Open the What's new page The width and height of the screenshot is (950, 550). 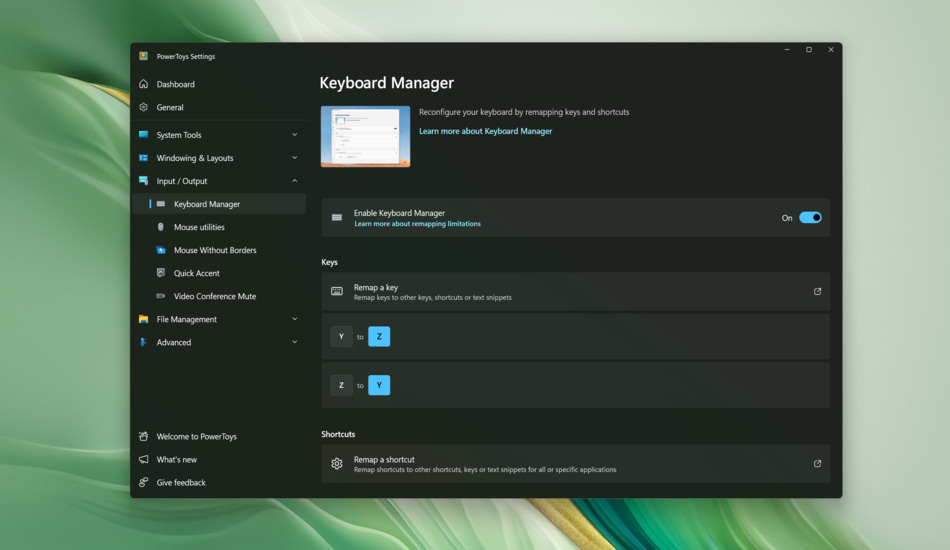[x=177, y=459]
